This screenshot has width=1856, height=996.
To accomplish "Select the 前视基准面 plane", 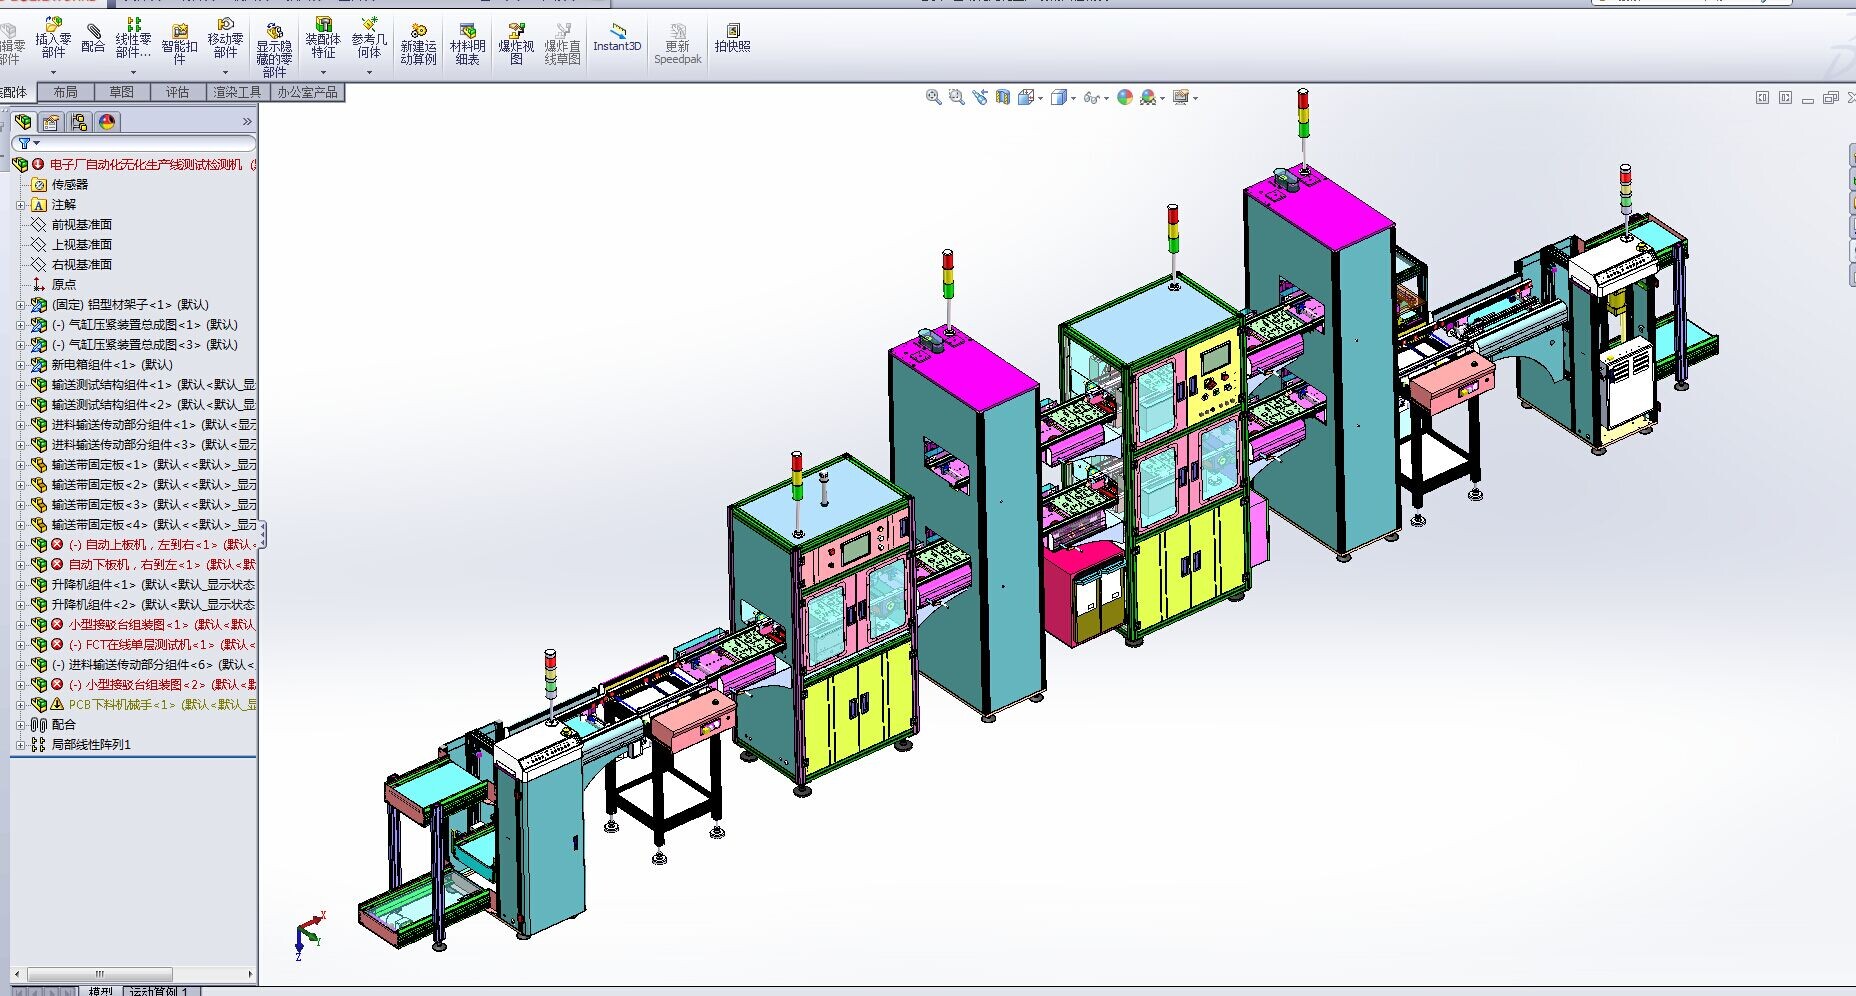I will pos(82,225).
